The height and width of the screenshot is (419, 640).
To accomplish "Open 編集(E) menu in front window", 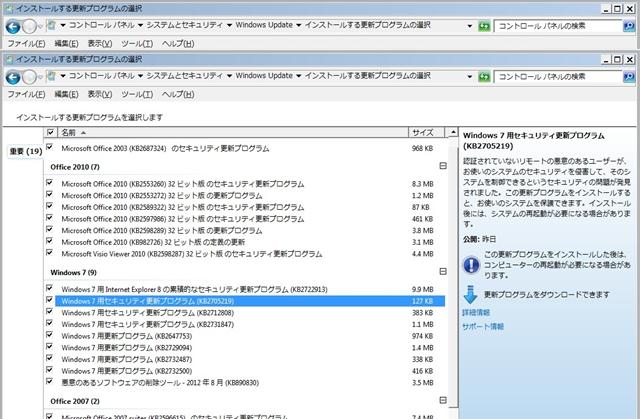I will (x=66, y=94).
